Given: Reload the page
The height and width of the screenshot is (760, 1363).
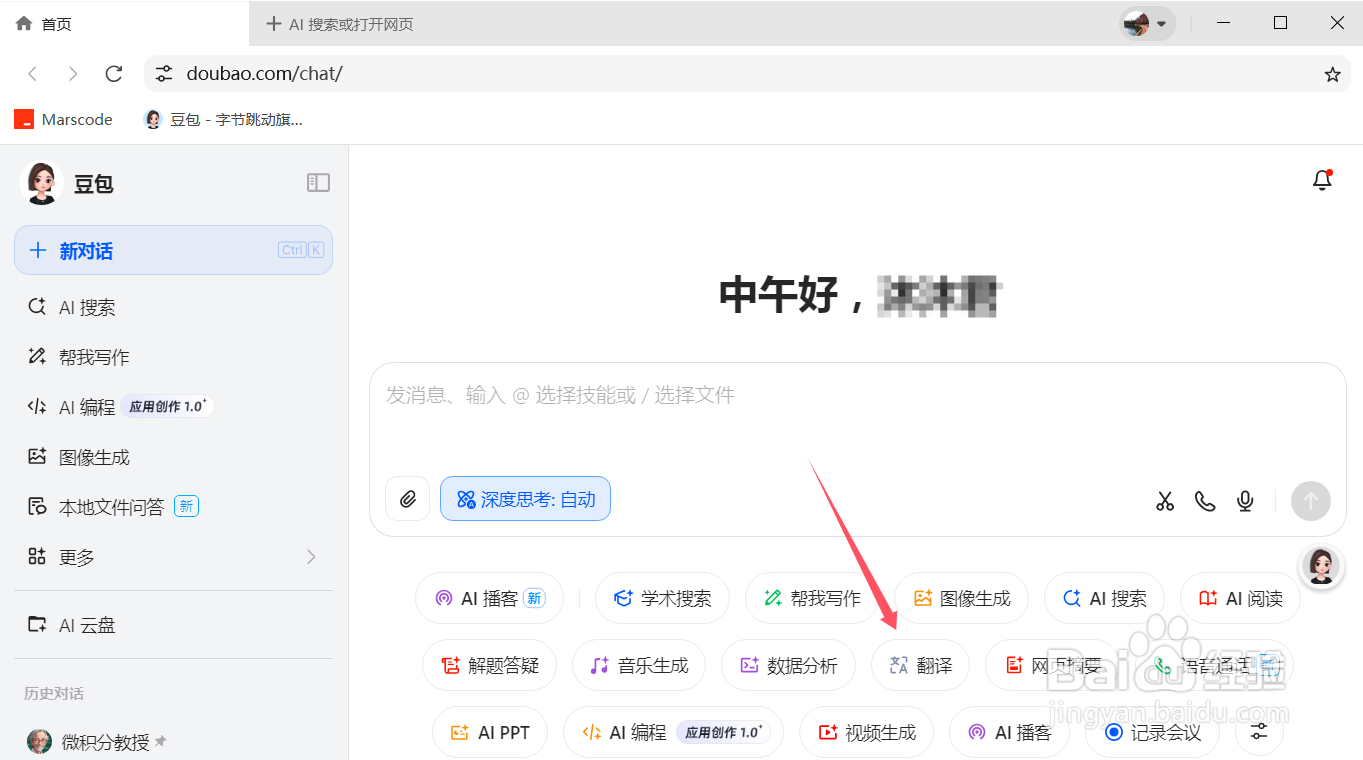Looking at the screenshot, I should coord(114,74).
